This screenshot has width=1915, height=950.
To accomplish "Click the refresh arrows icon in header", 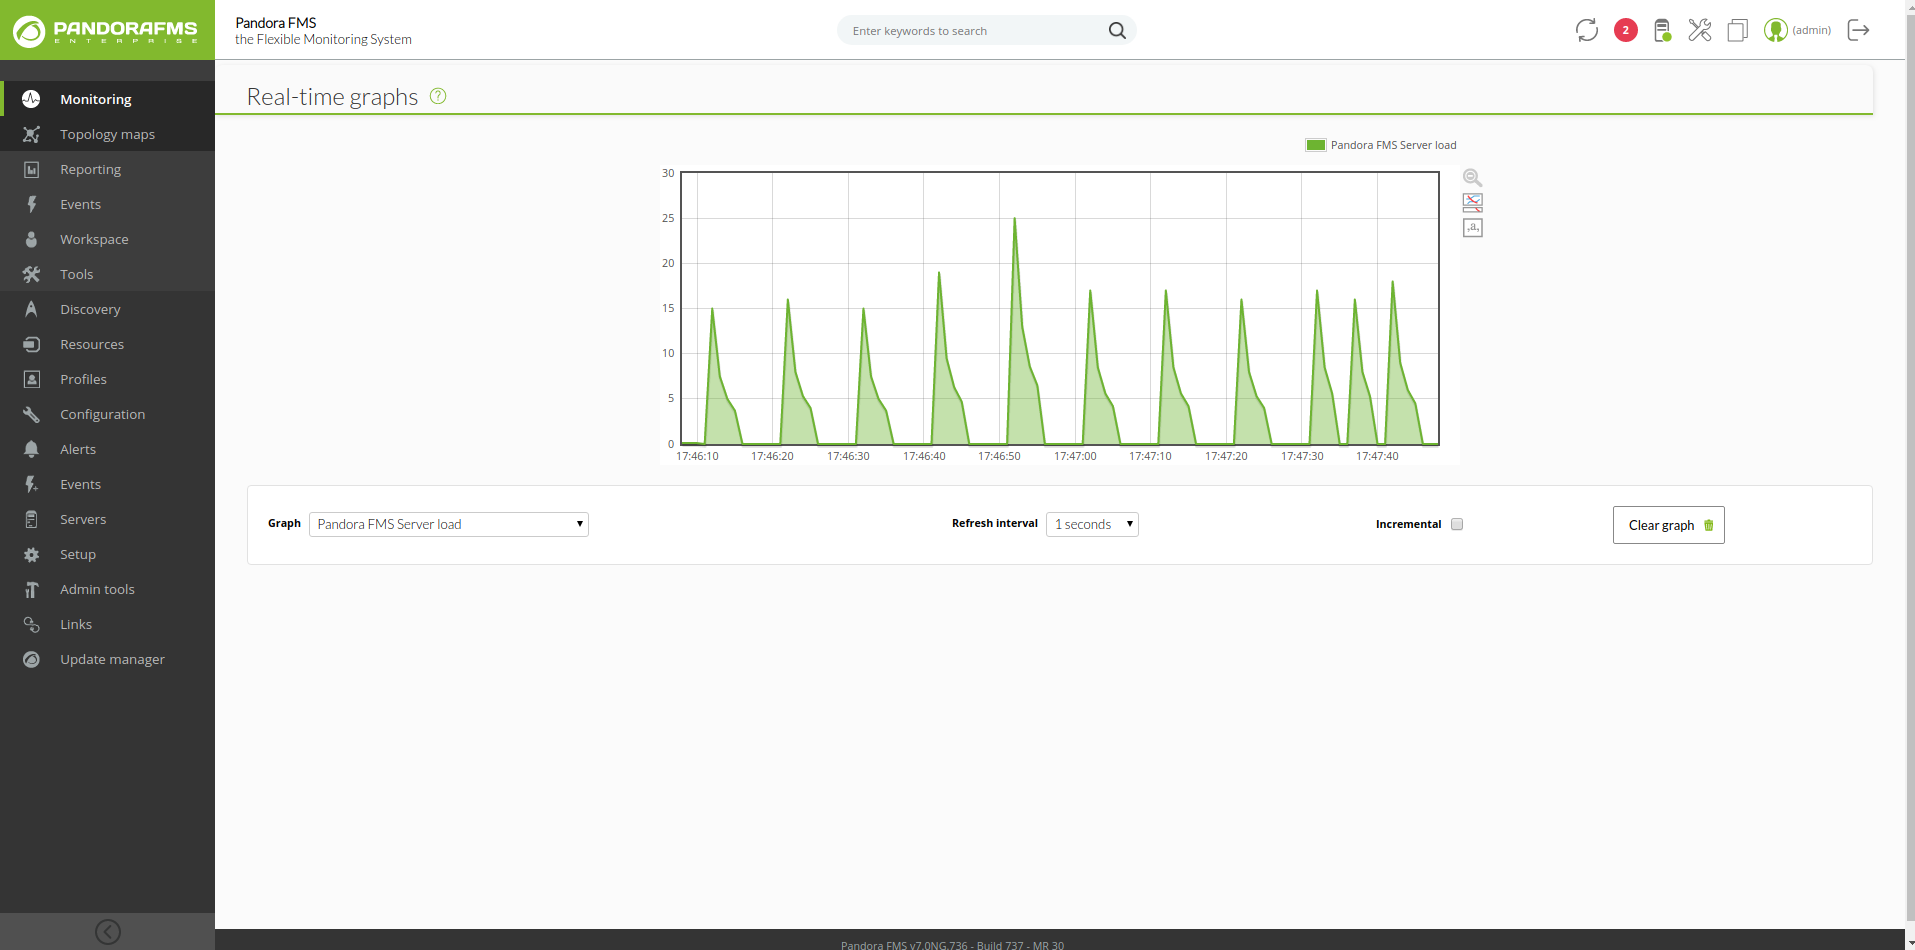I will click(x=1587, y=30).
